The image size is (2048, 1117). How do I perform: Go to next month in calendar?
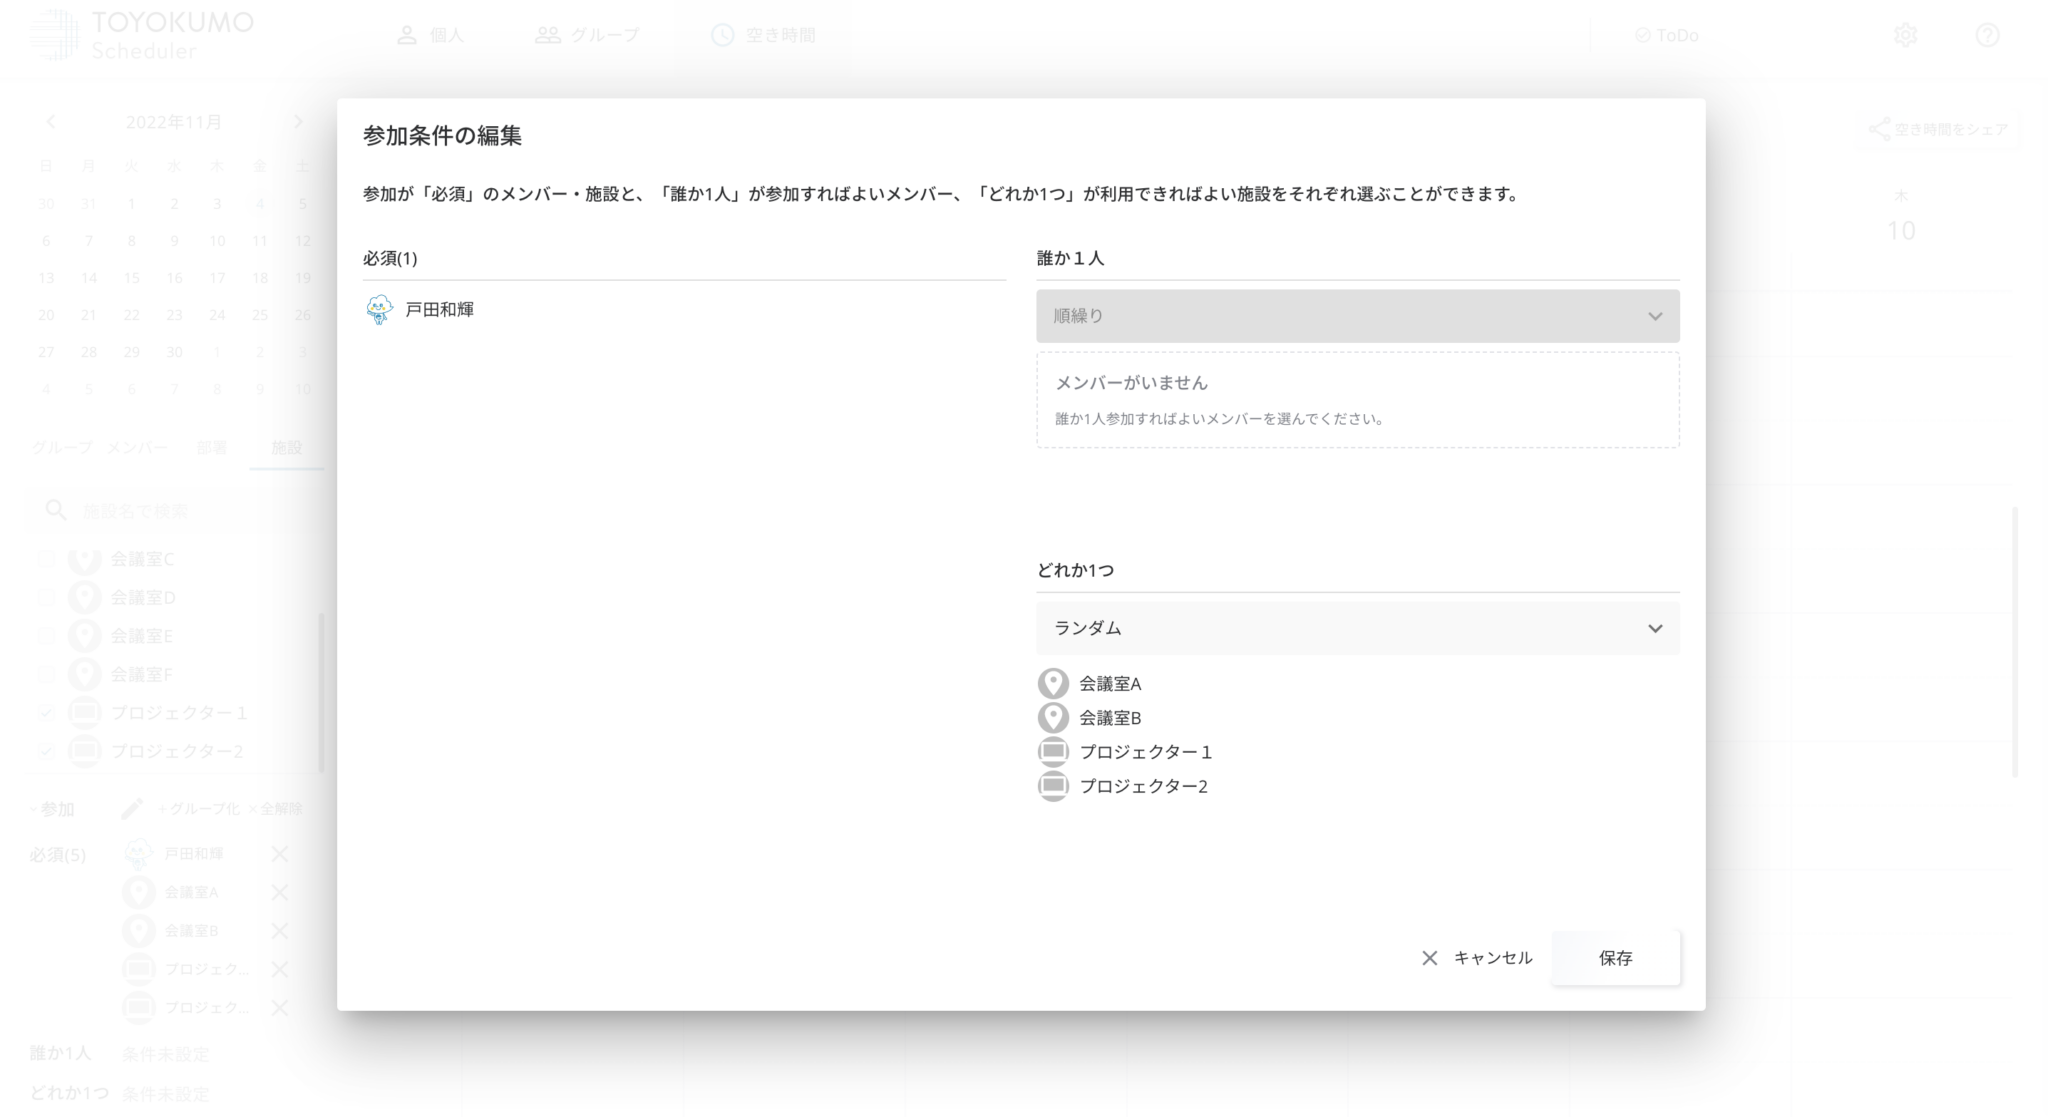click(298, 122)
